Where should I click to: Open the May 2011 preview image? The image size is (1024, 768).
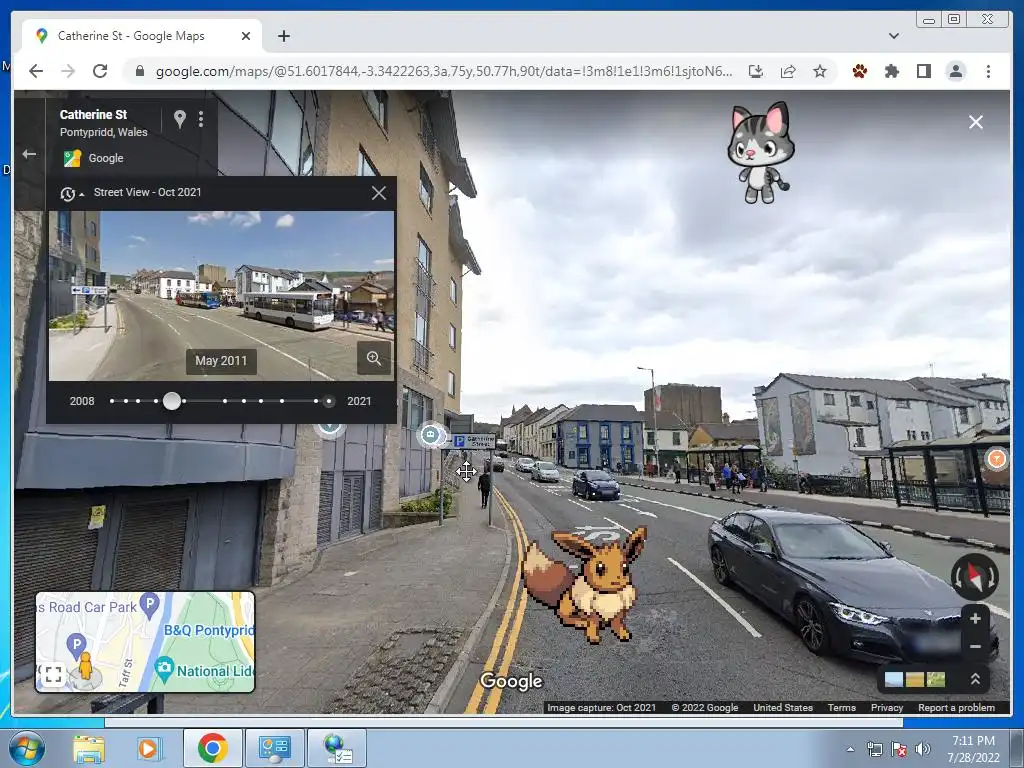point(221,295)
